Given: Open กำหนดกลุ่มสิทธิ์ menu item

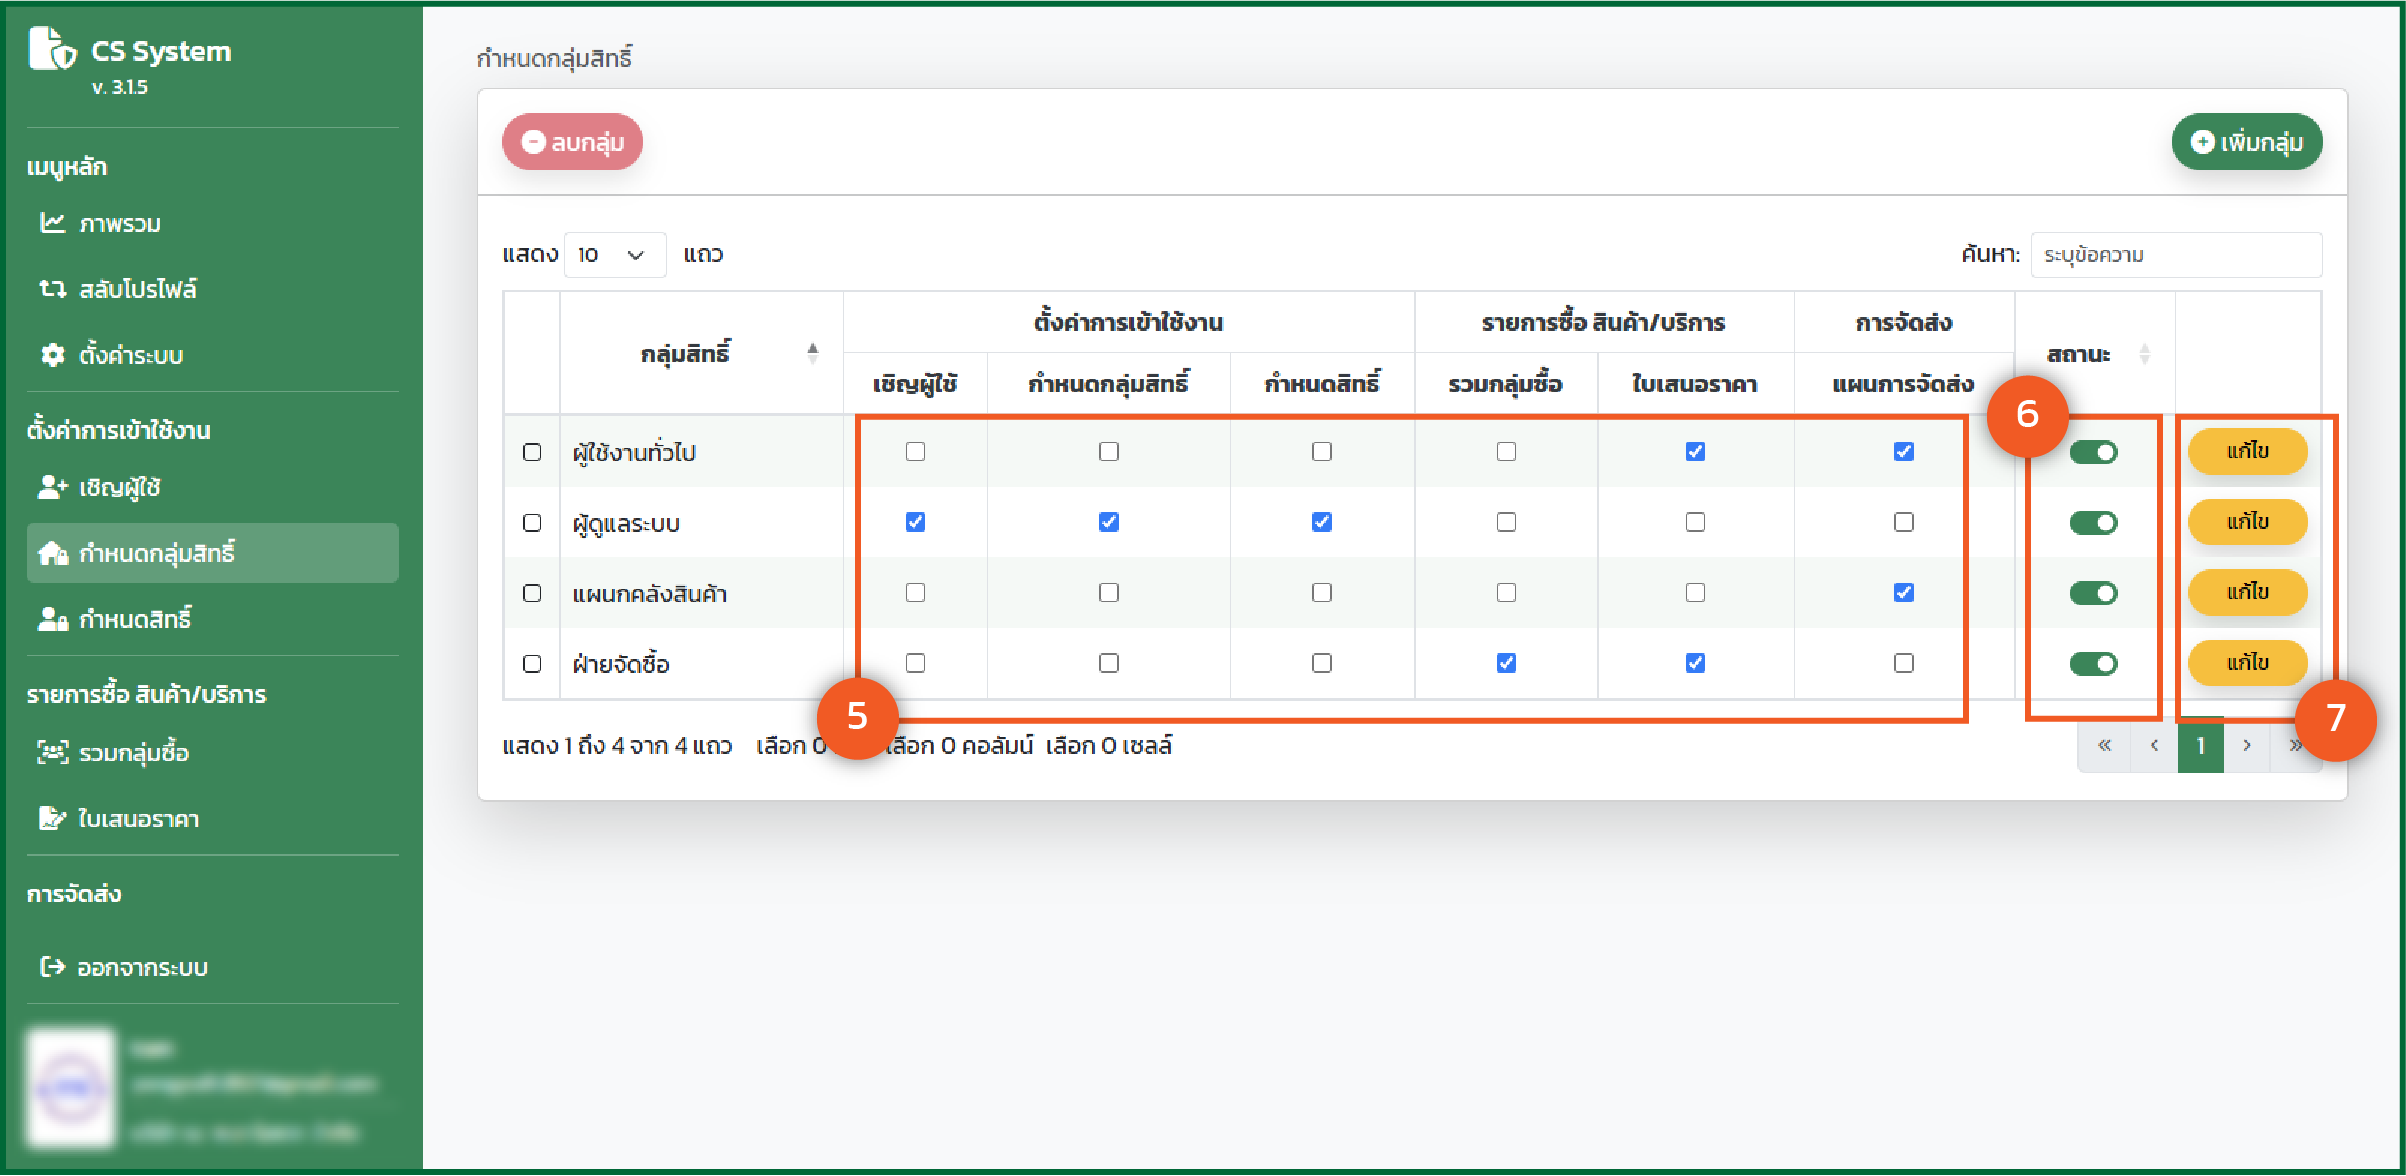Looking at the screenshot, I should pos(213,553).
